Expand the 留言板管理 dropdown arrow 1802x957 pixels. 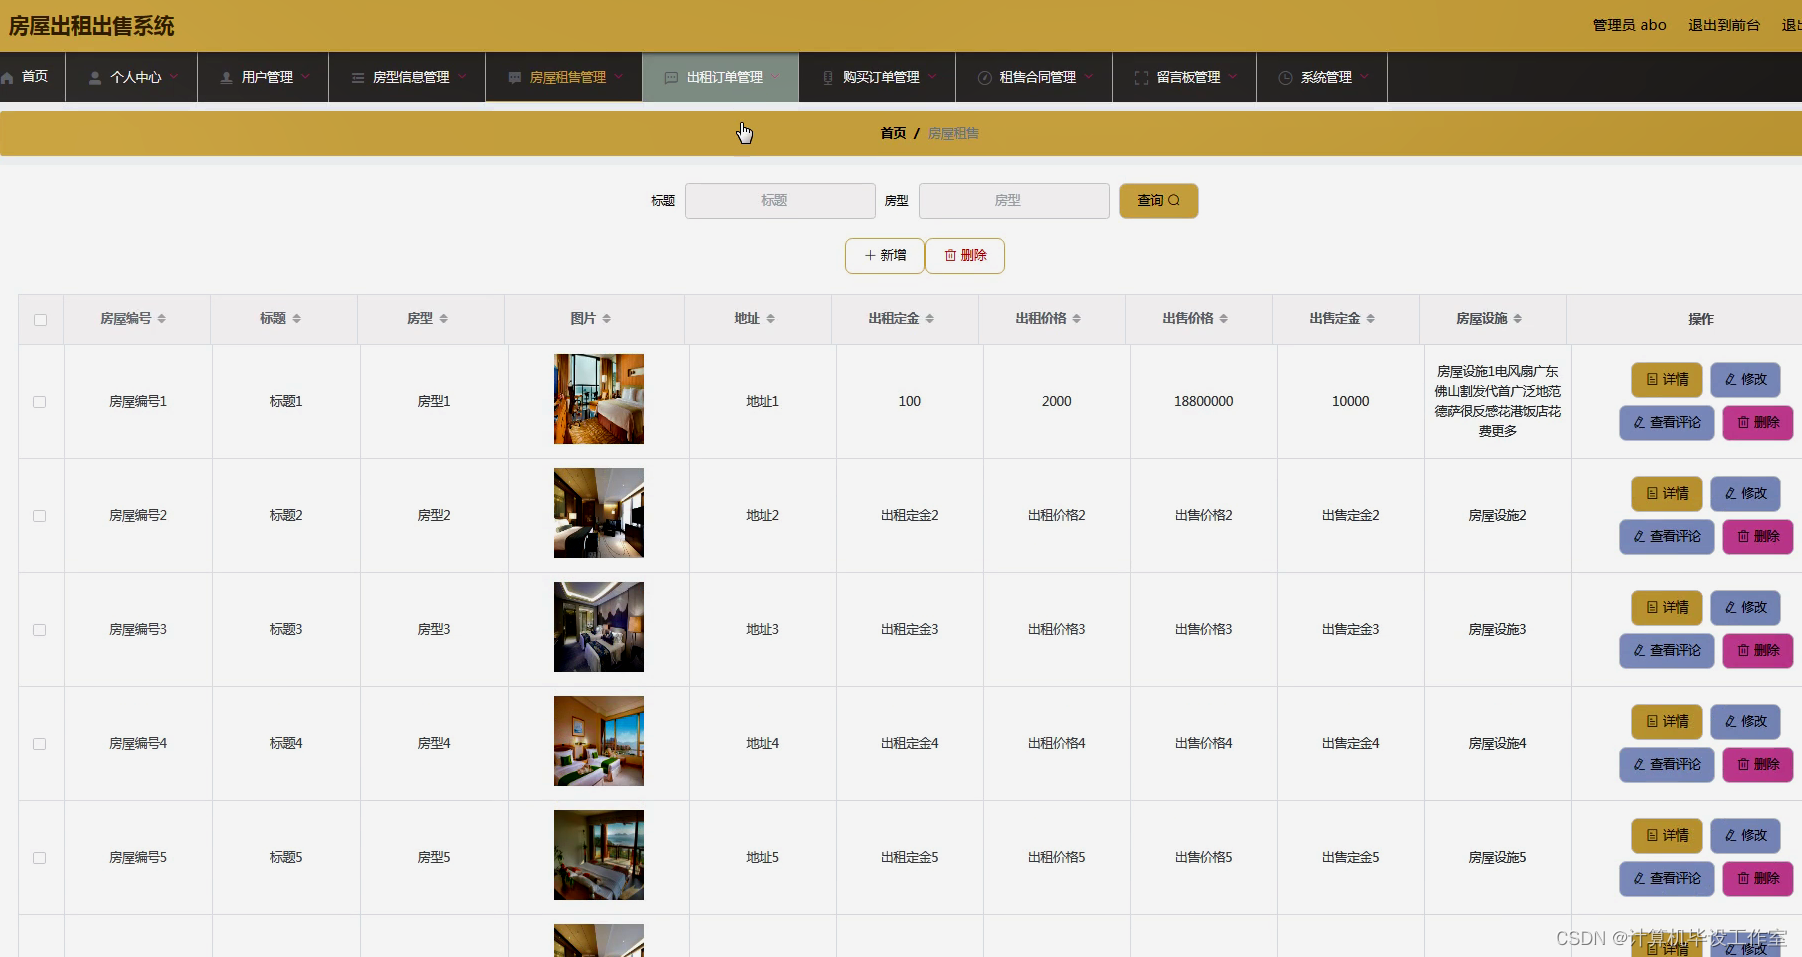[1233, 76]
